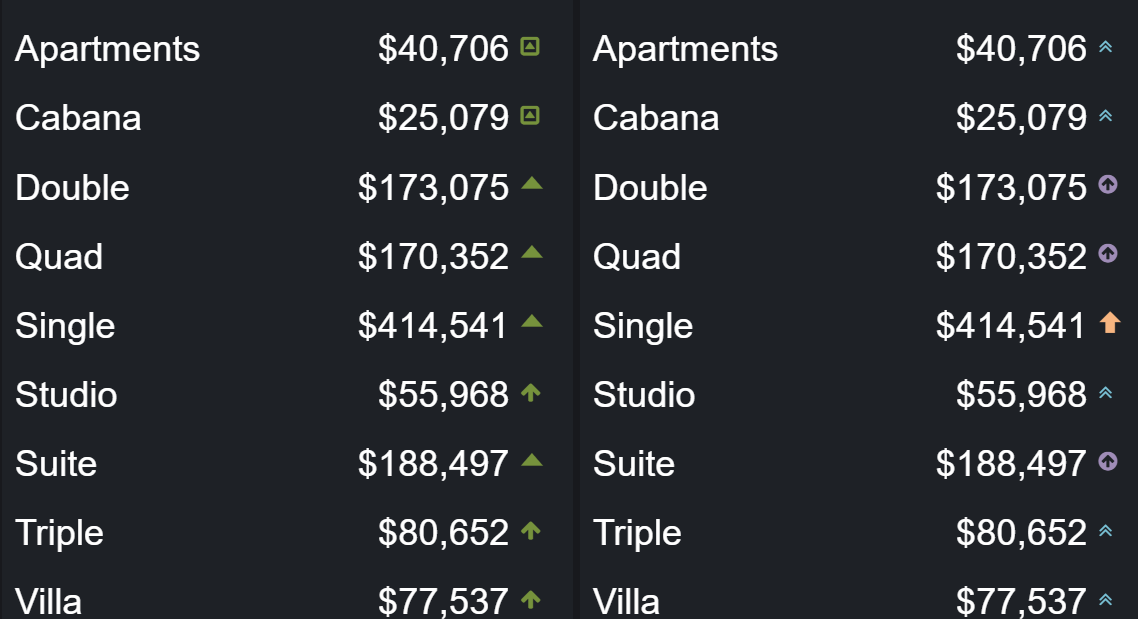The image size is (1138, 619).
Task: Click the purple circled arrow beside Quad in the right table
Action: (1108, 253)
